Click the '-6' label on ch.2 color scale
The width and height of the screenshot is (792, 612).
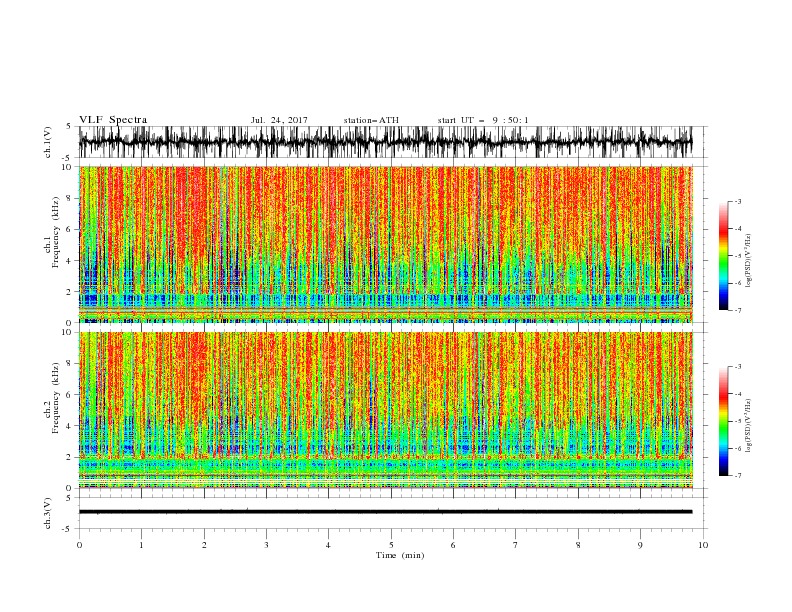[x=737, y=448]
